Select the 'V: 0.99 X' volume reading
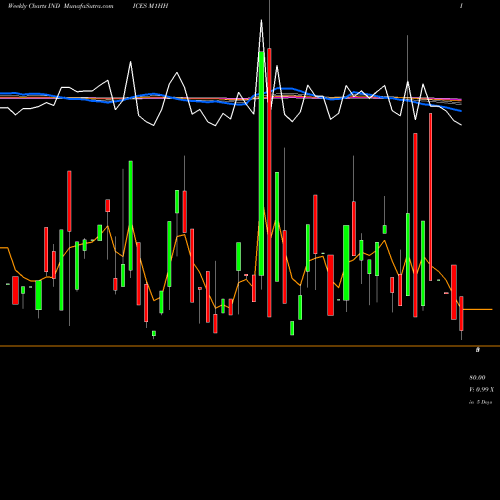 click(482, 390)
